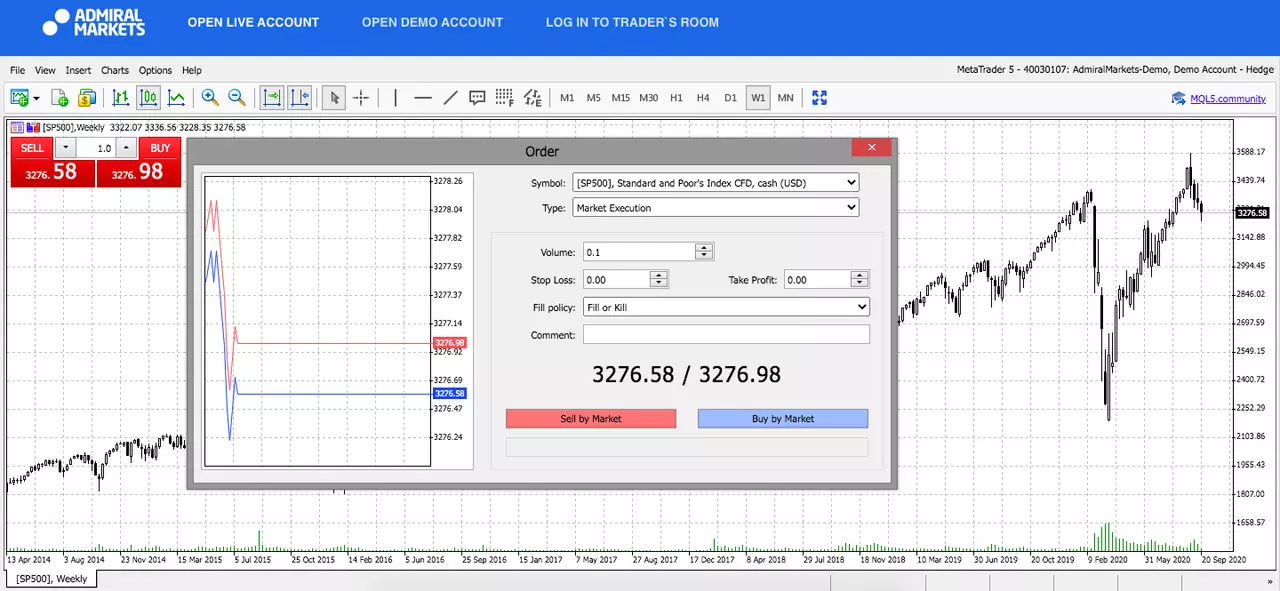
Task: Click the Comment text field
Action: click(726, 335)
